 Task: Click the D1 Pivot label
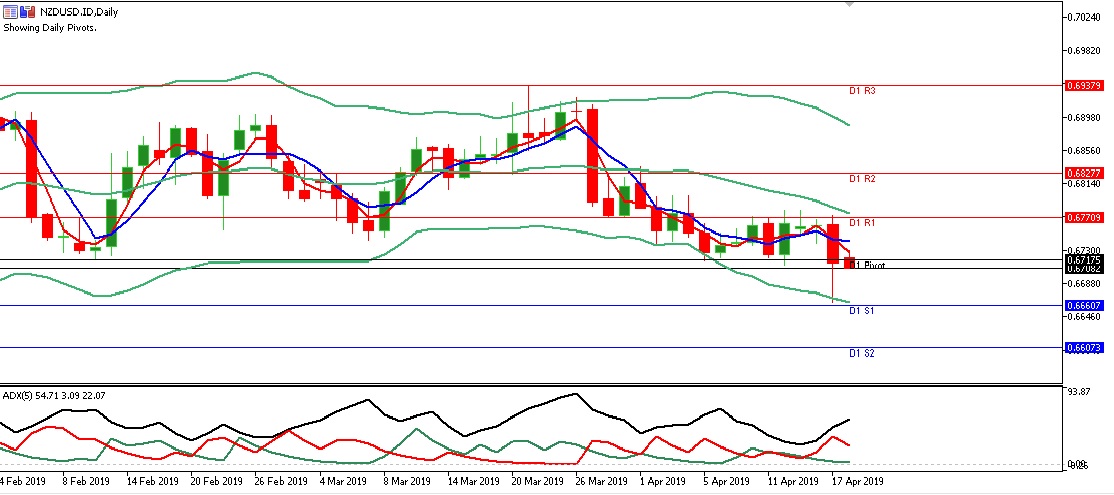coord(867,266)
